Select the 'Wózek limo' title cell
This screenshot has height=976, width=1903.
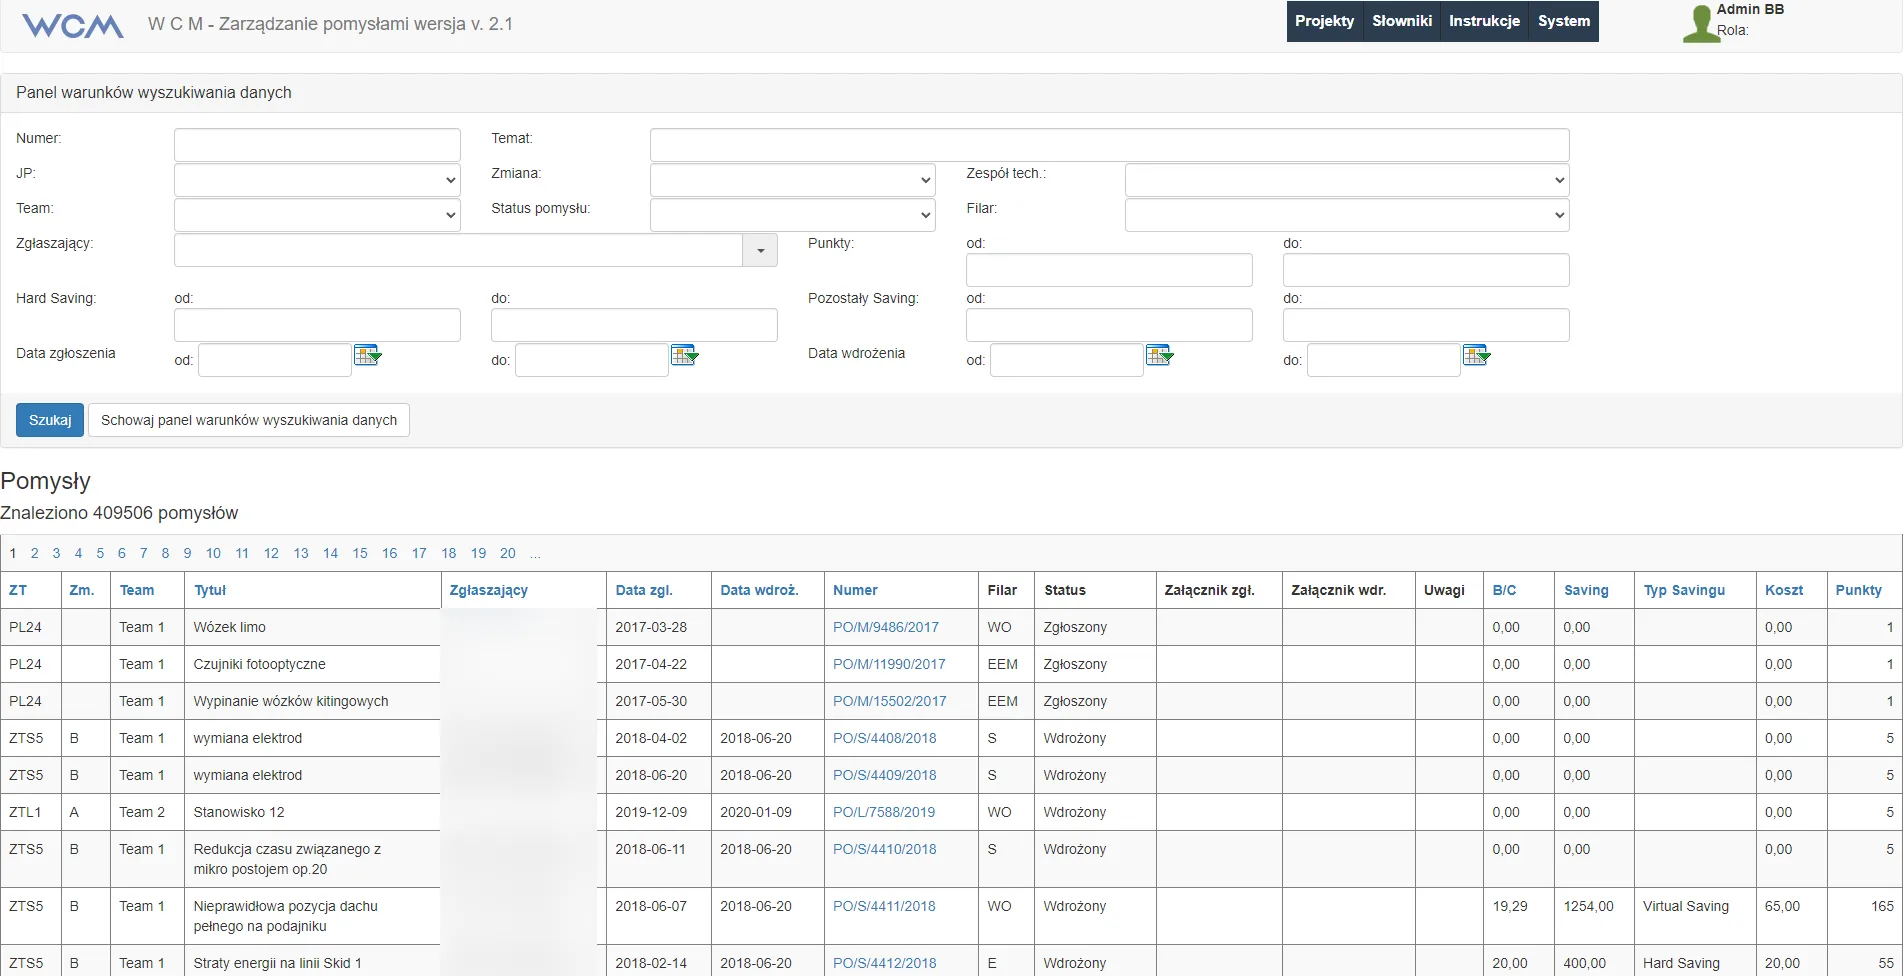click(x=312, y=627)
